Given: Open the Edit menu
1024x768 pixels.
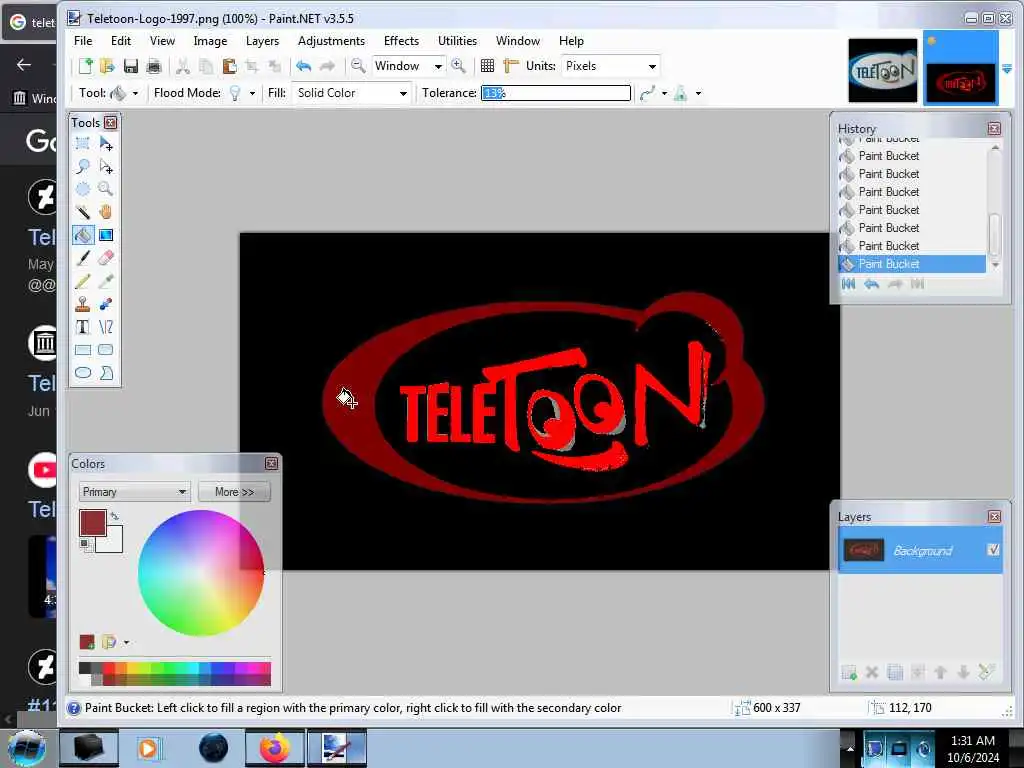Looking at the screenshot, I should pos(121,40).
